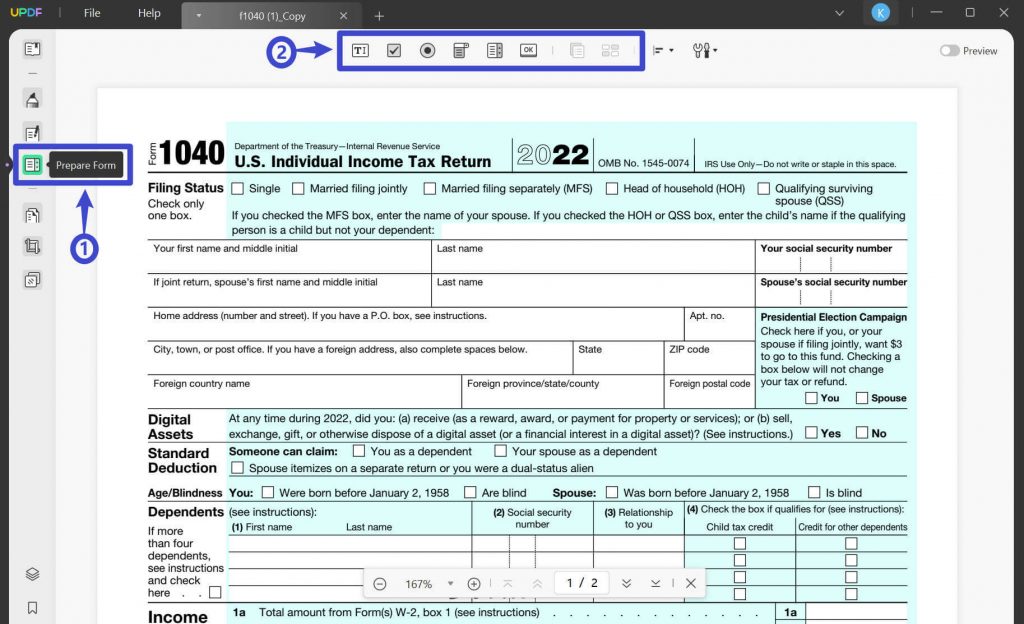Expand the dropdown chevron near the avatar

pyautogui.click(x=841, y=13)
